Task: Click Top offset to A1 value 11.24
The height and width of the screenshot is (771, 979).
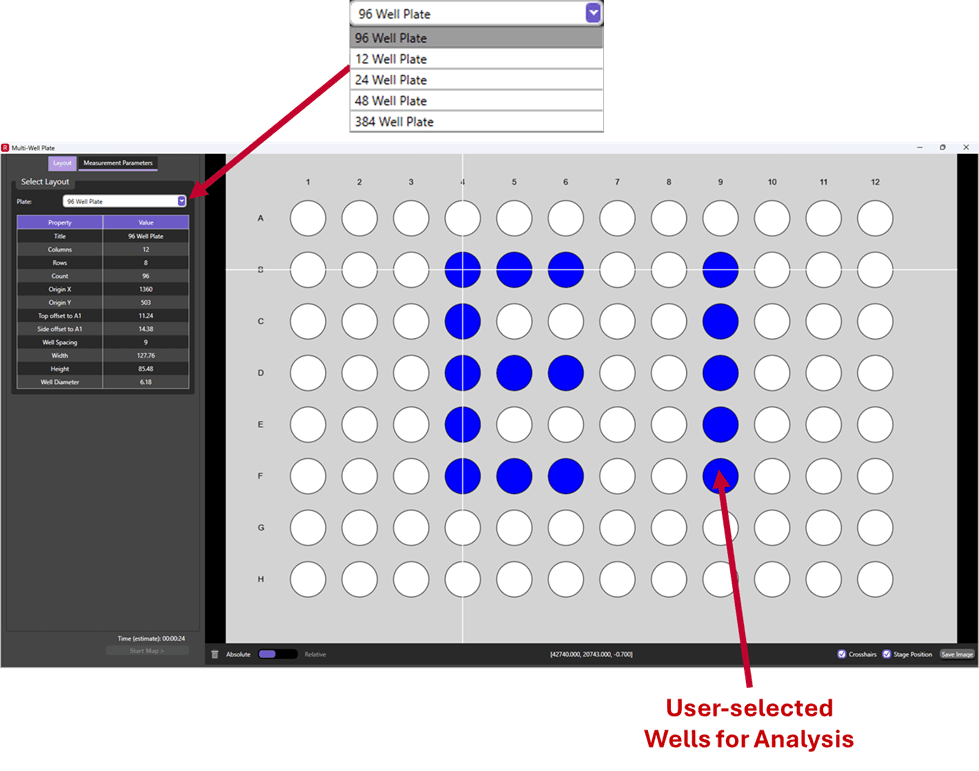Action: (146, 316)
